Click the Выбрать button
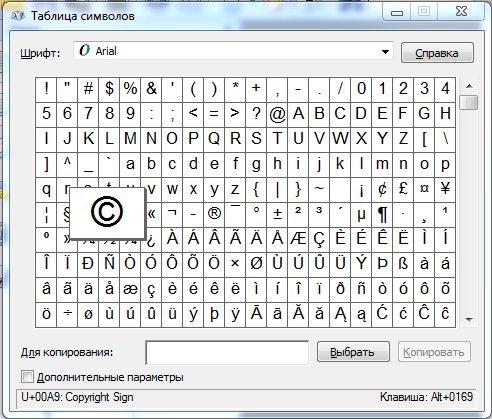This screenshot has height=419, width=492. tap(353, 352)
